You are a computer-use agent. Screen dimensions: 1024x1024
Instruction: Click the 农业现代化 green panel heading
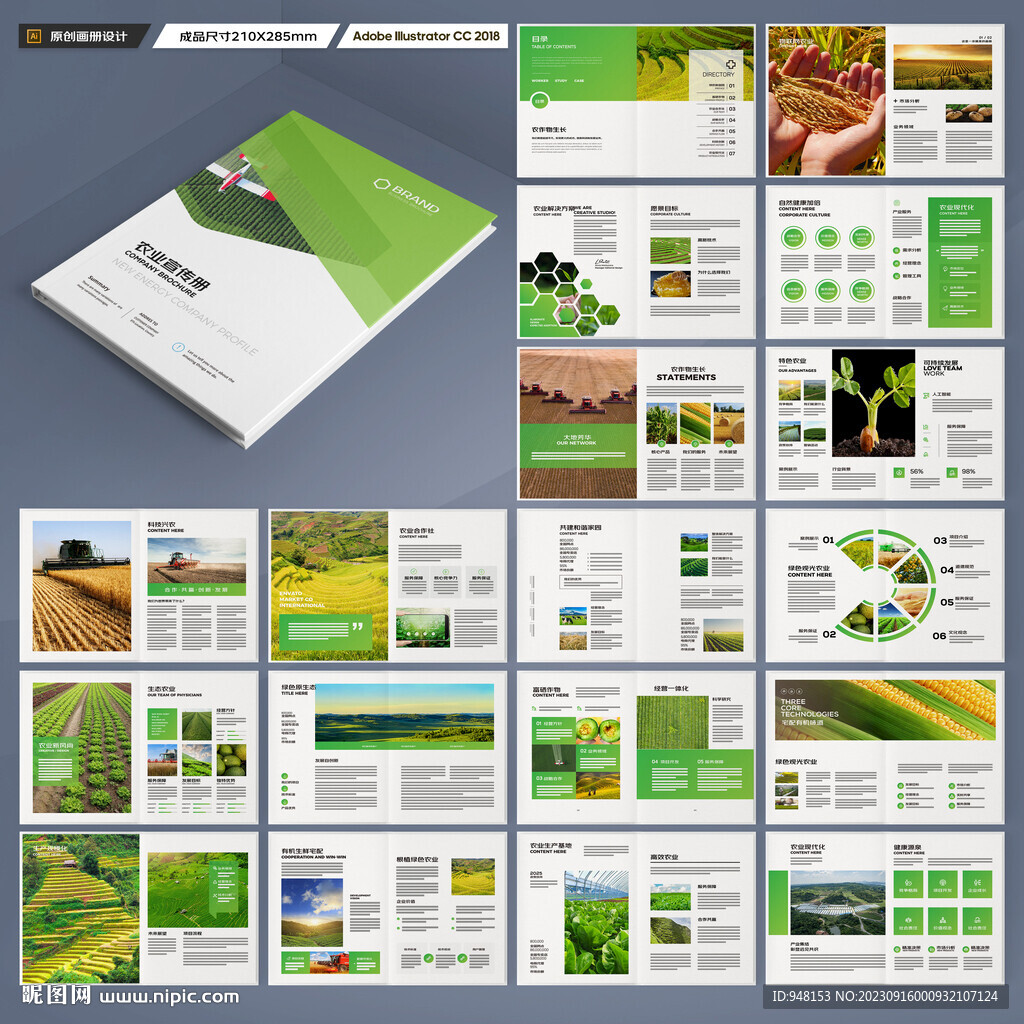(956, 207)
